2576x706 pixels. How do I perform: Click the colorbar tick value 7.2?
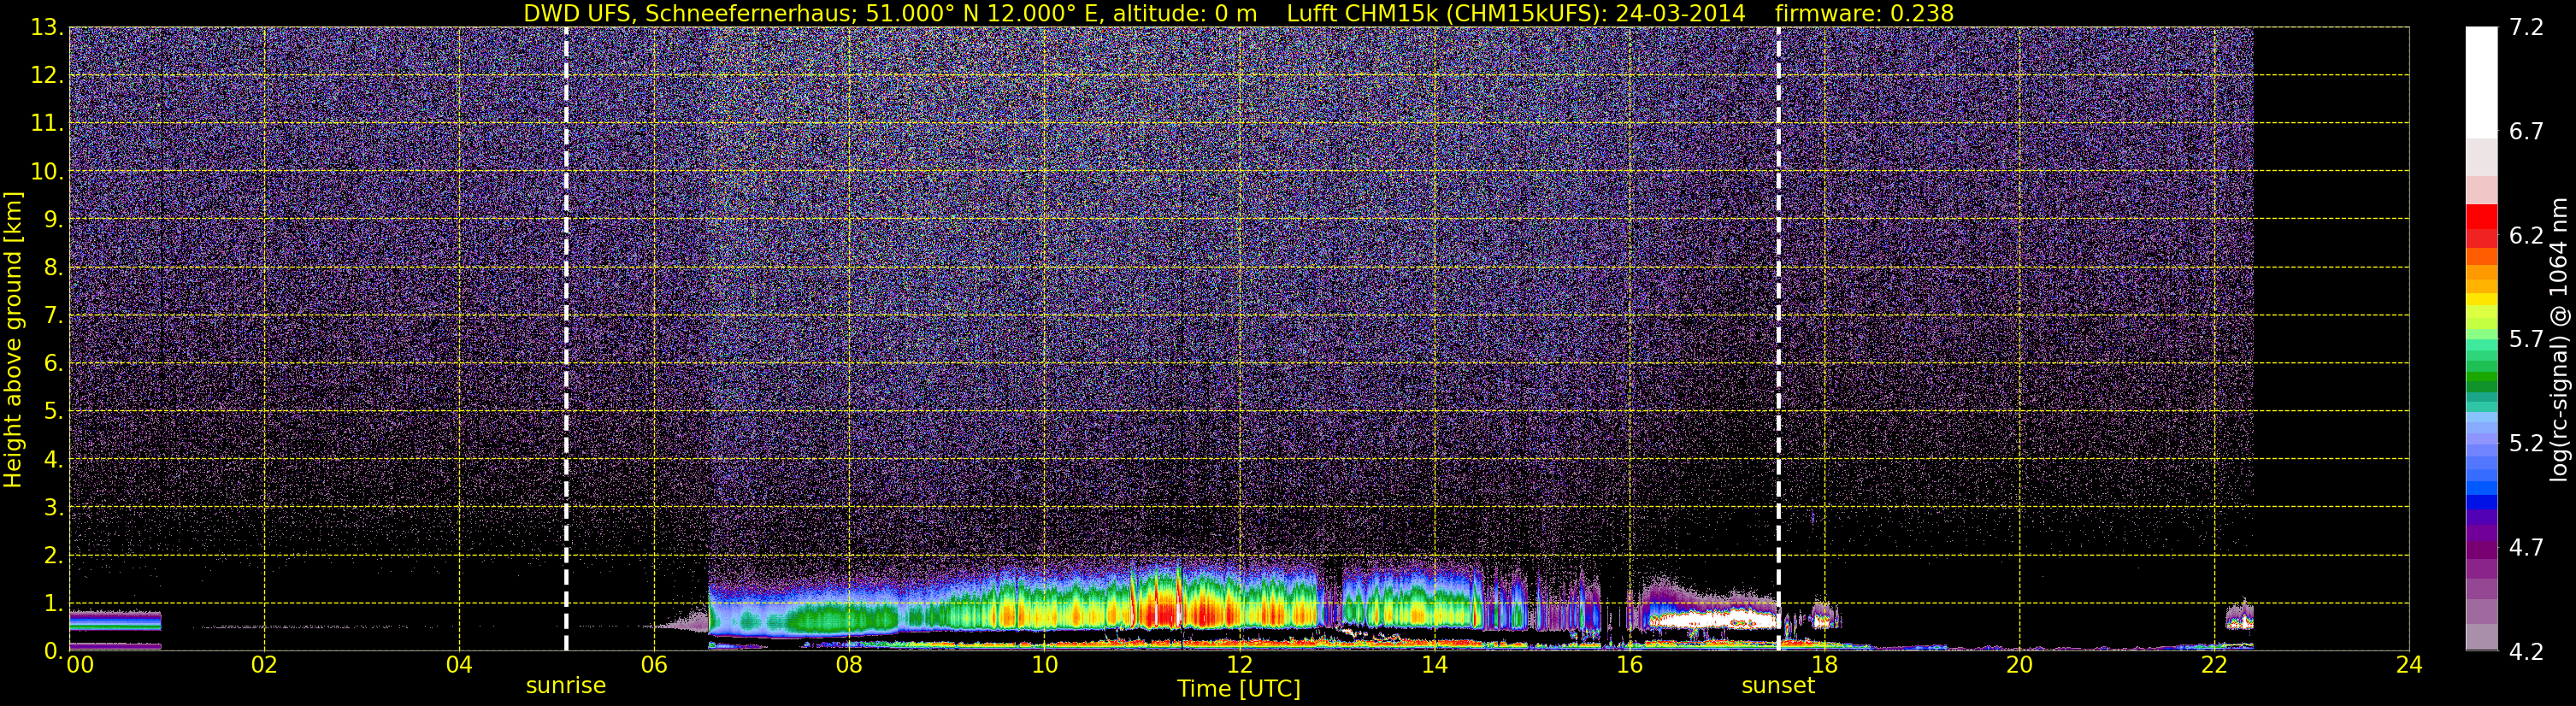tap(2526, 27)
